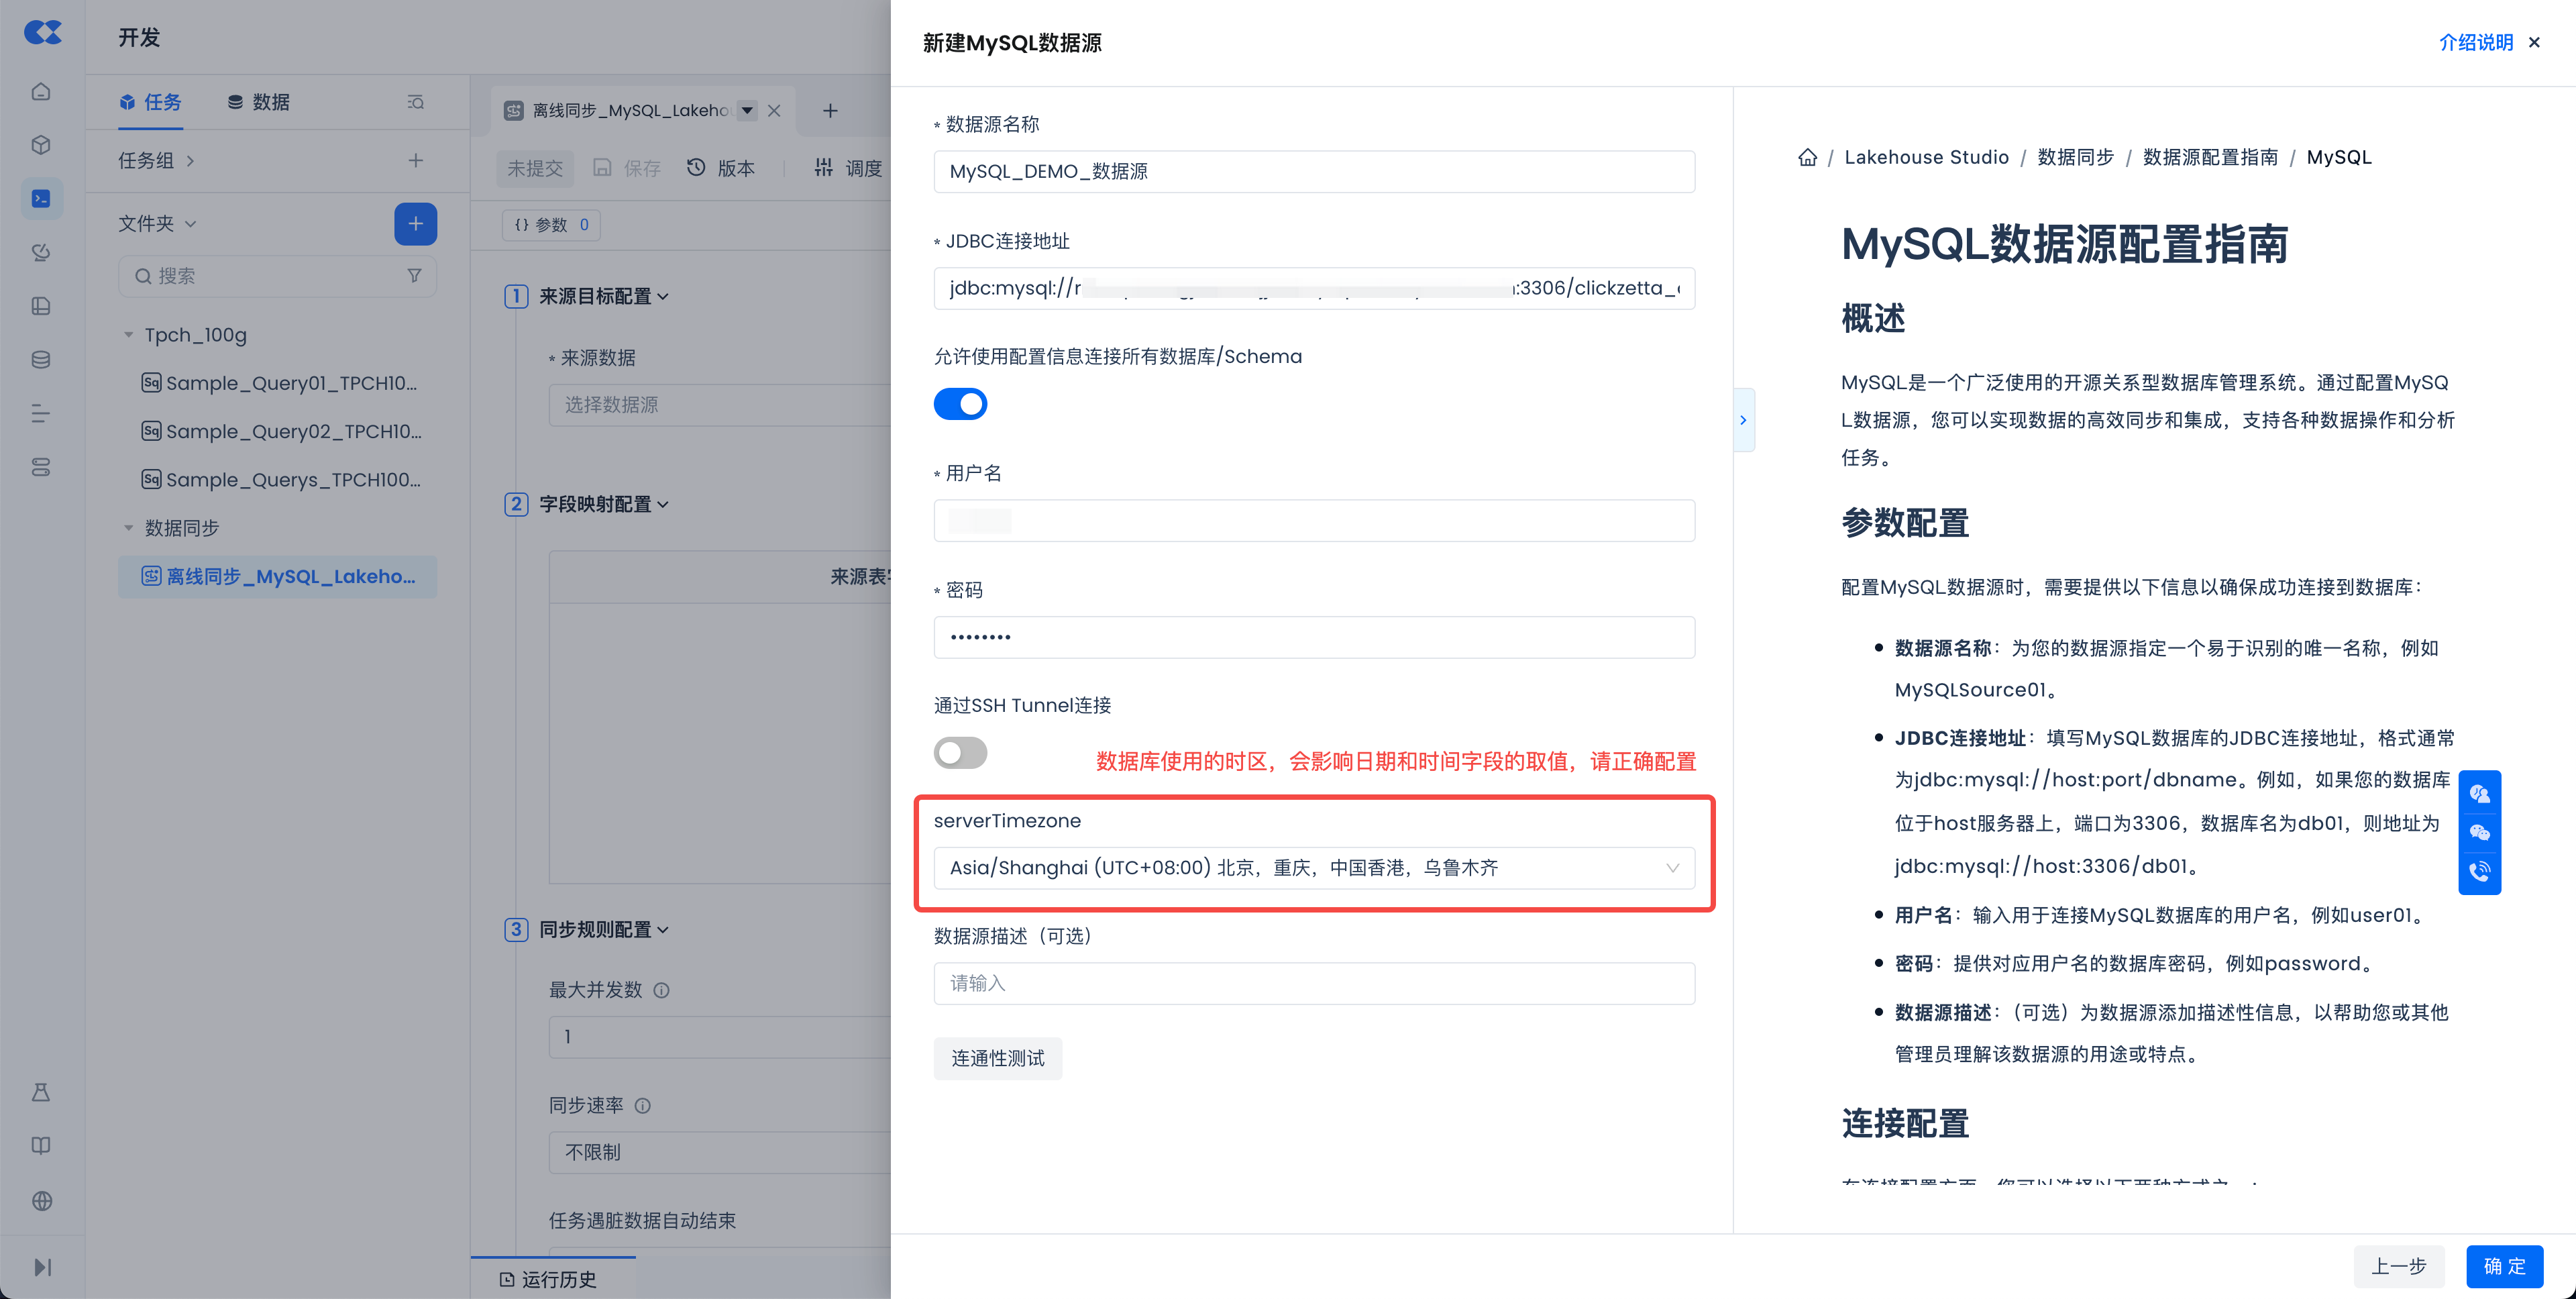
Task: Click the home icon in documentation breadcrumb
Action: pyautogui.click(x=1807, y=157)
